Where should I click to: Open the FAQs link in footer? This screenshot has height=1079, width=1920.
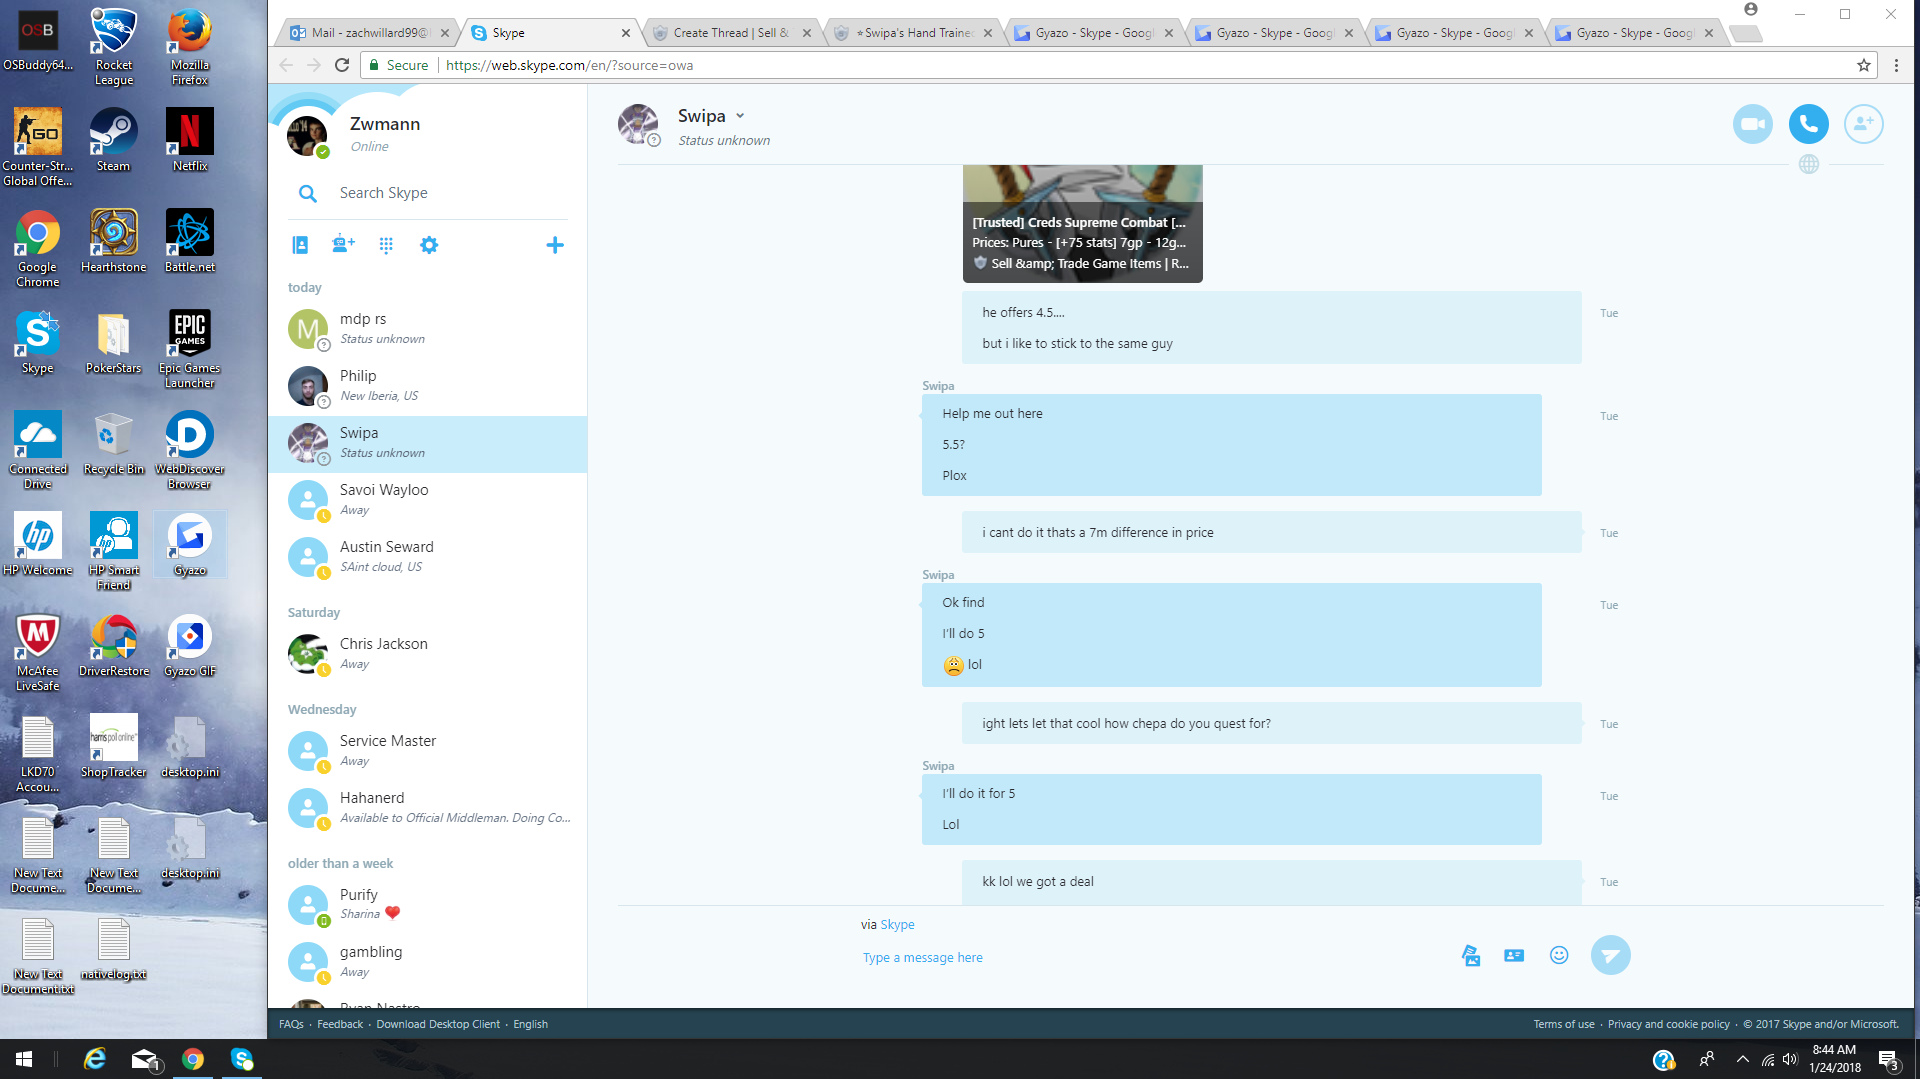[291, 1024]
